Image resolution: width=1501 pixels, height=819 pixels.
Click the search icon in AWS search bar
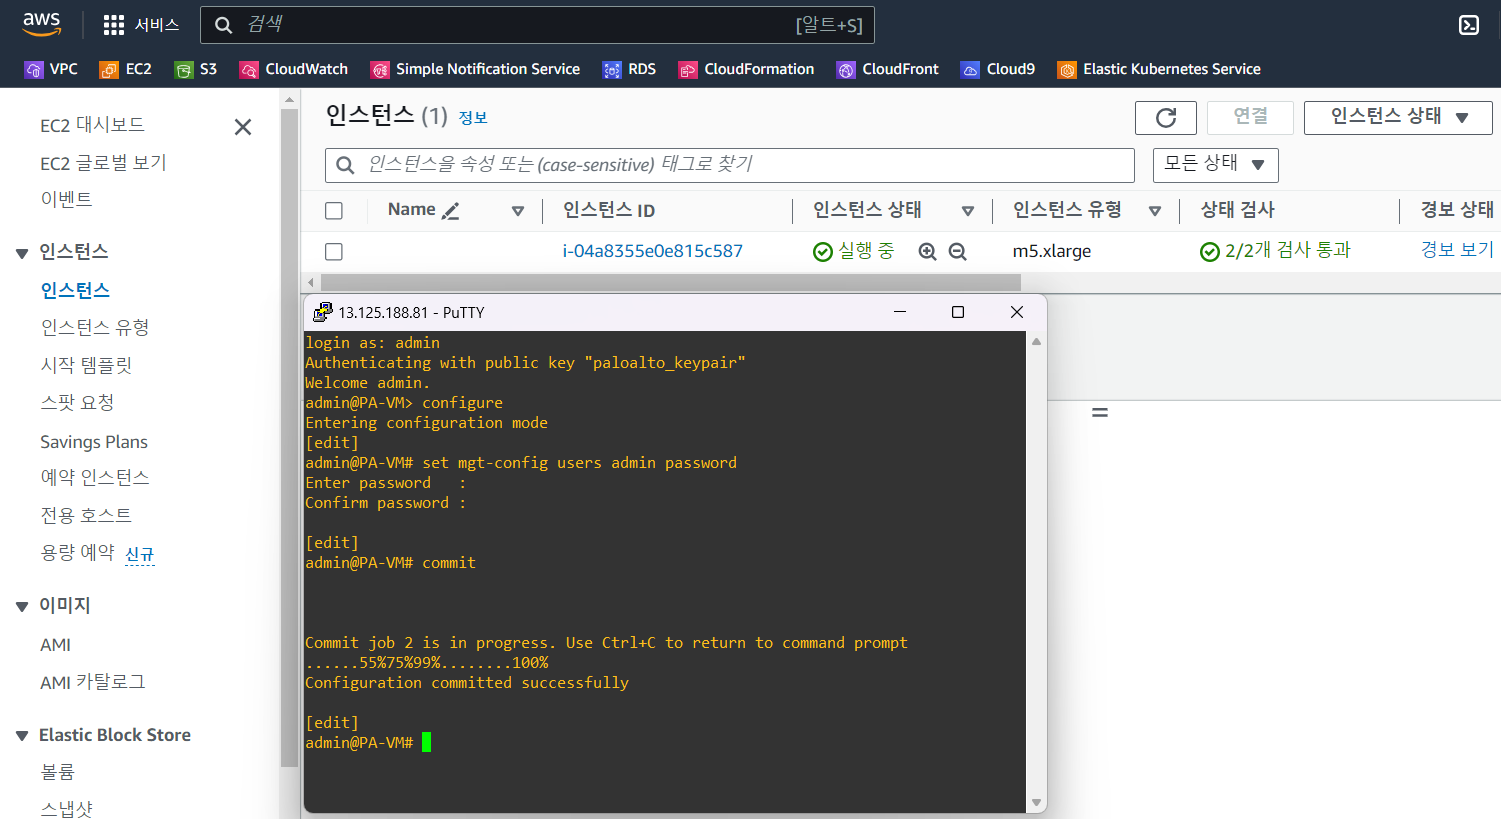224,25
